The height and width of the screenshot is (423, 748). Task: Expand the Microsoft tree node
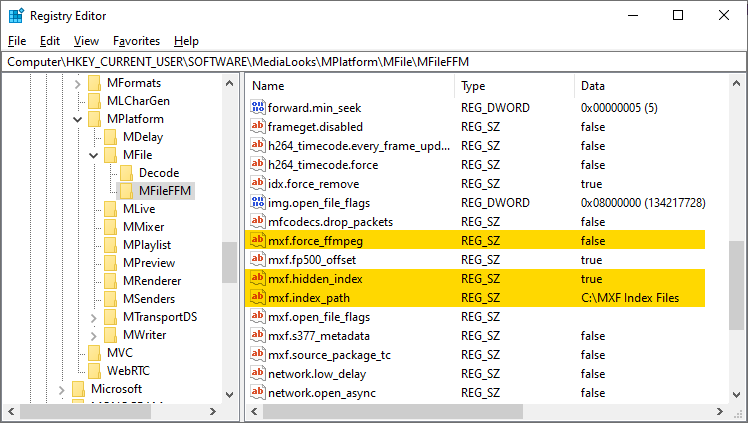pyautogui.click(x=62, y=390)
